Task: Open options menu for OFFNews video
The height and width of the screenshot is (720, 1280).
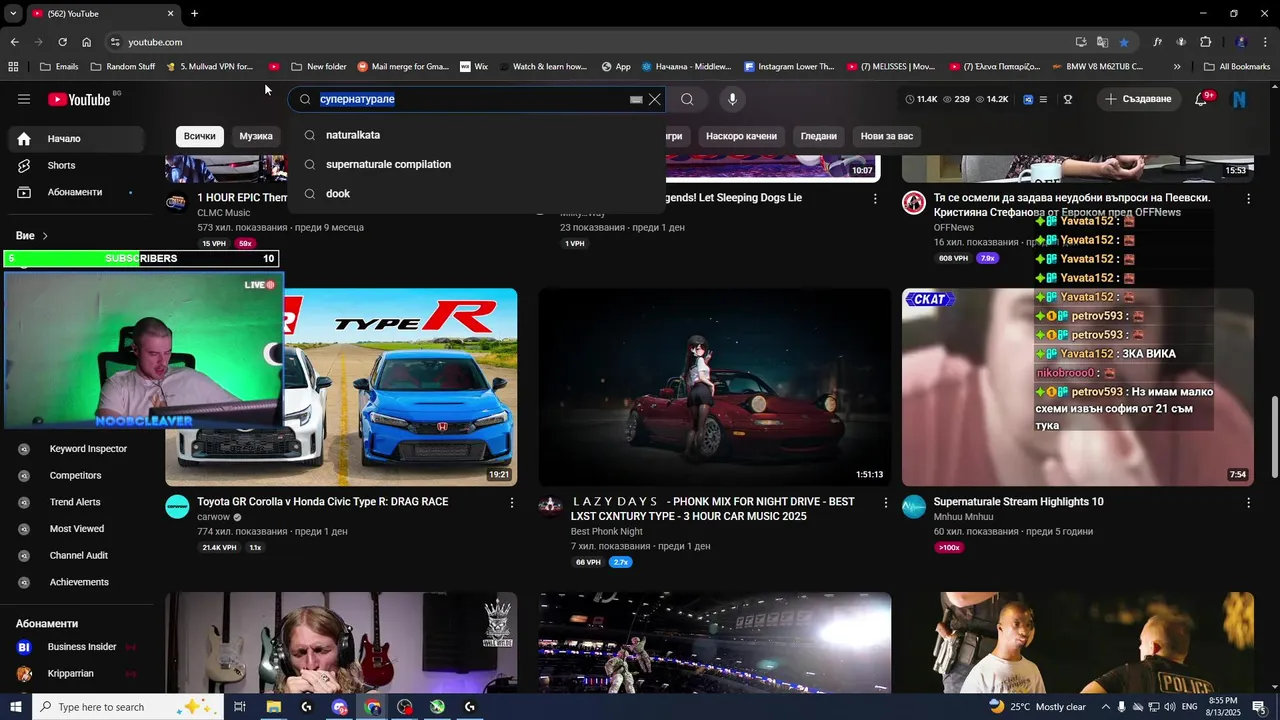Action: [1248, 199]
